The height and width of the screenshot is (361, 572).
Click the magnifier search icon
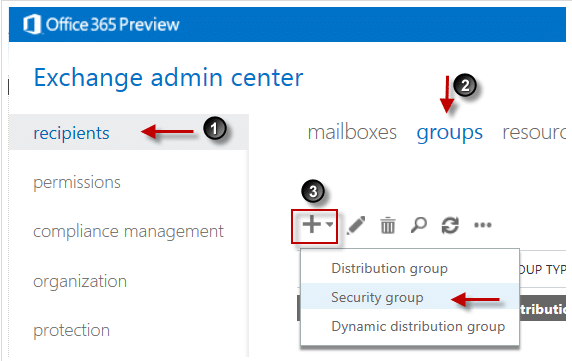(x=418, y=225)
